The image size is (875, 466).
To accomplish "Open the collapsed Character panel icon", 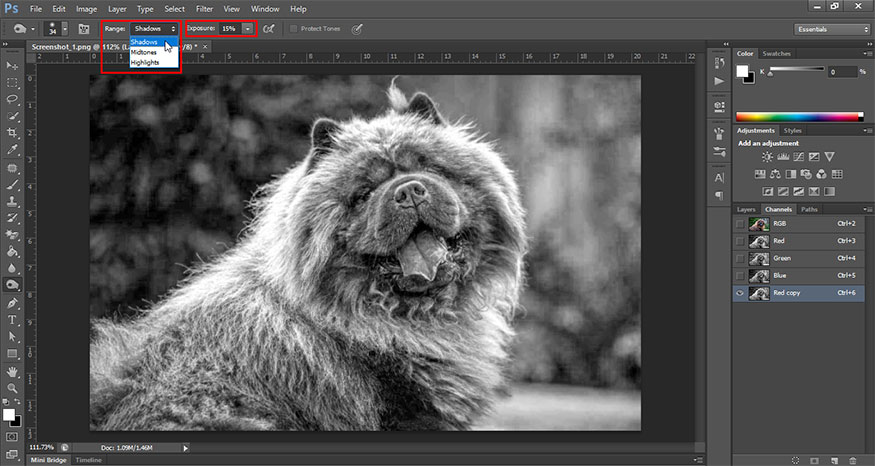I will click(x=719, y=178).
